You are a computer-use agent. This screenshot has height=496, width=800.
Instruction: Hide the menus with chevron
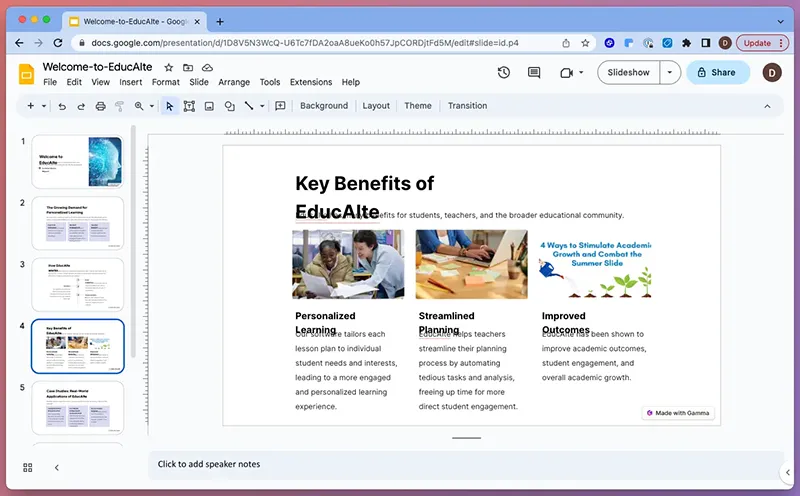(767, 106)
